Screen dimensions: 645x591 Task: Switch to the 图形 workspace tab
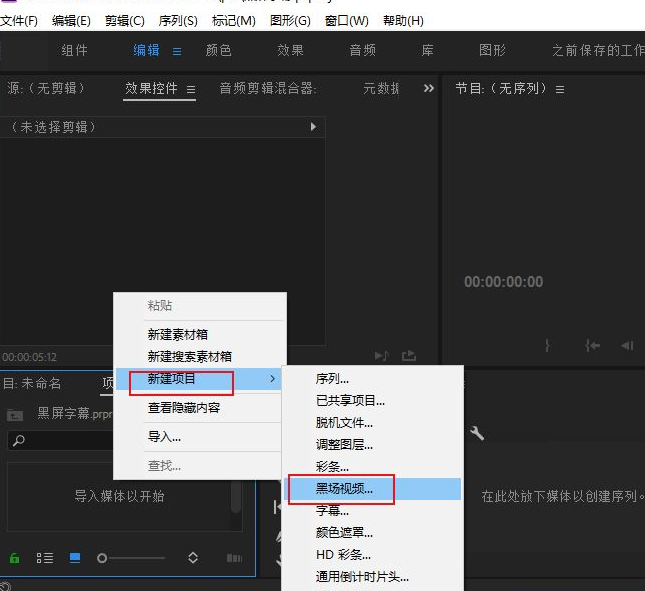point(492,50)
